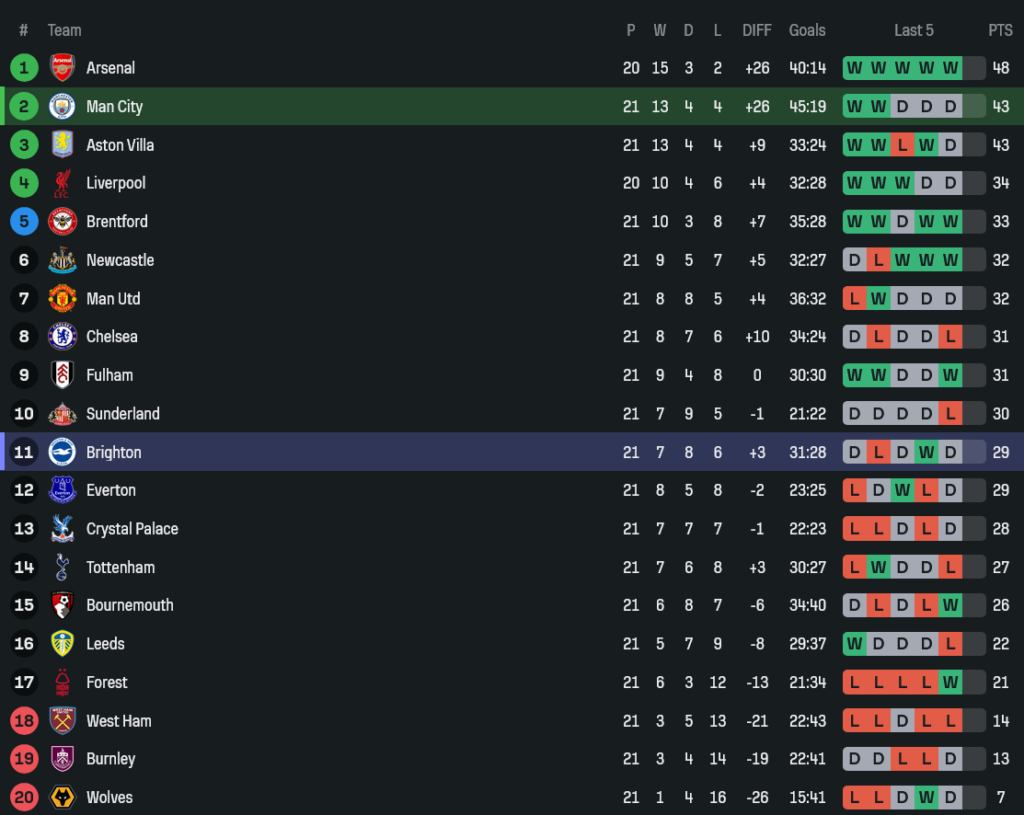Click Aston Villa's red L form badge
Screen dimensions: 1024x815
click(x=902, y=145)
